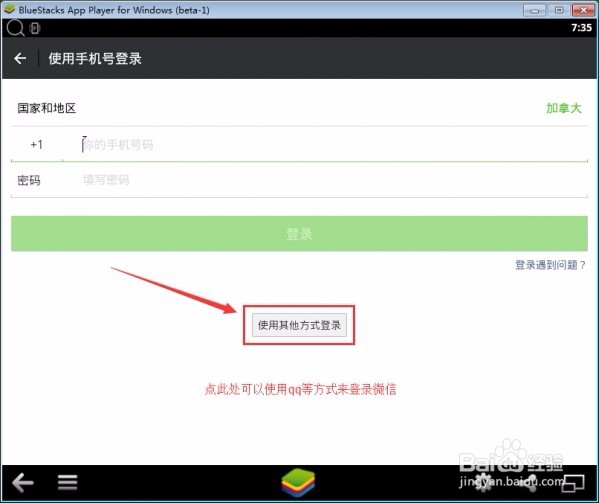This screenshot has width=599, height=503.
Task: Click the 7:35 clock in status bar
Action: pos(581,28)
